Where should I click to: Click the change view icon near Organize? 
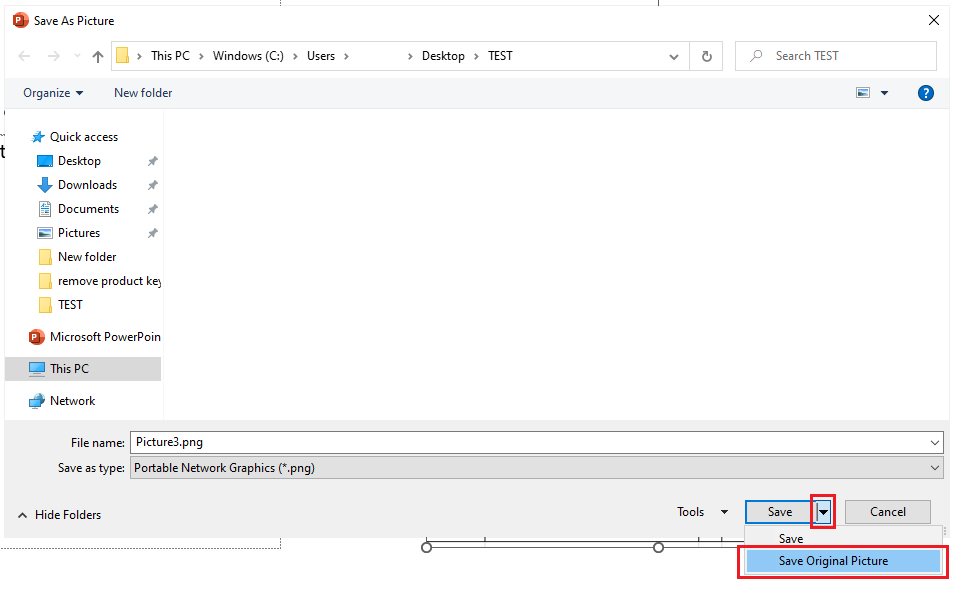pyautogui.click(x=862, y=92)
